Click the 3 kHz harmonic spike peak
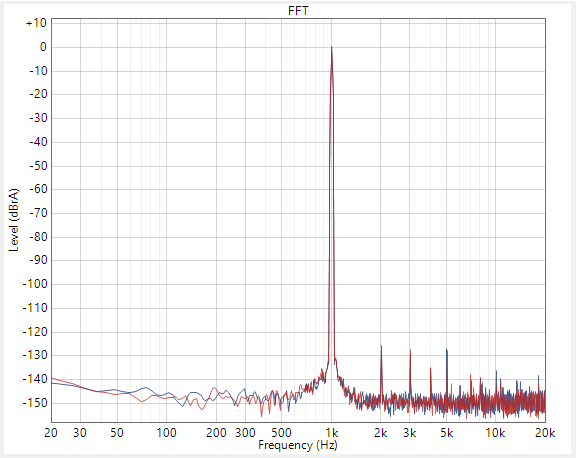Screen dimensions: 576x458 point(410,350)
